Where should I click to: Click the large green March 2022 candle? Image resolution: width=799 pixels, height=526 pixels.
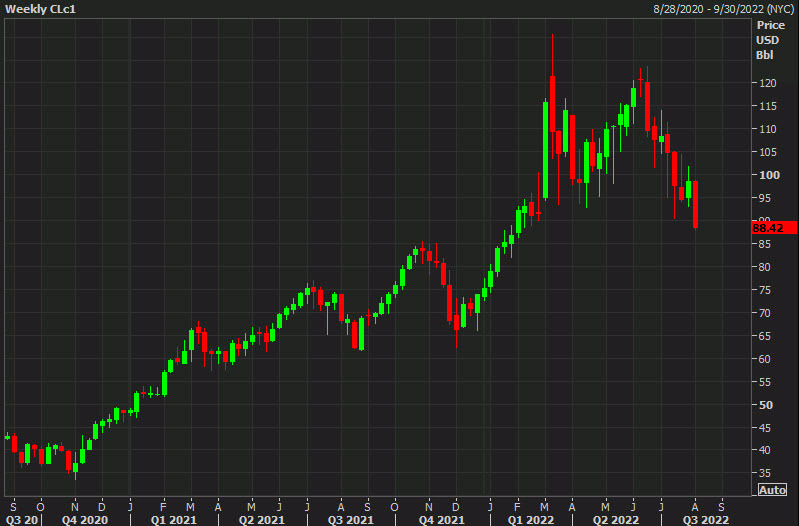545,150
